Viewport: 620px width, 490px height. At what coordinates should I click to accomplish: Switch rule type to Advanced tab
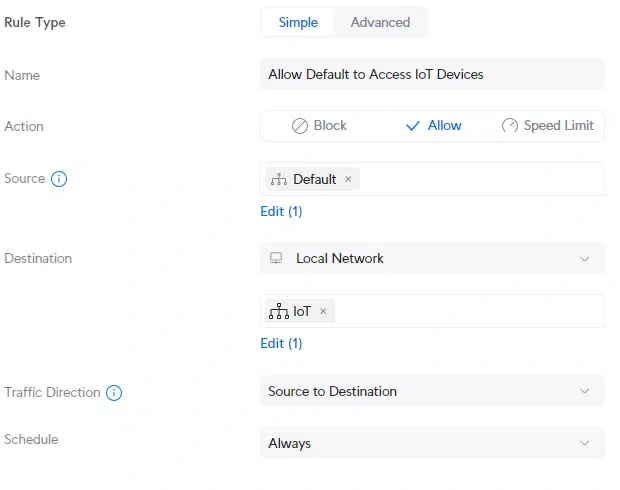[380, 23]
